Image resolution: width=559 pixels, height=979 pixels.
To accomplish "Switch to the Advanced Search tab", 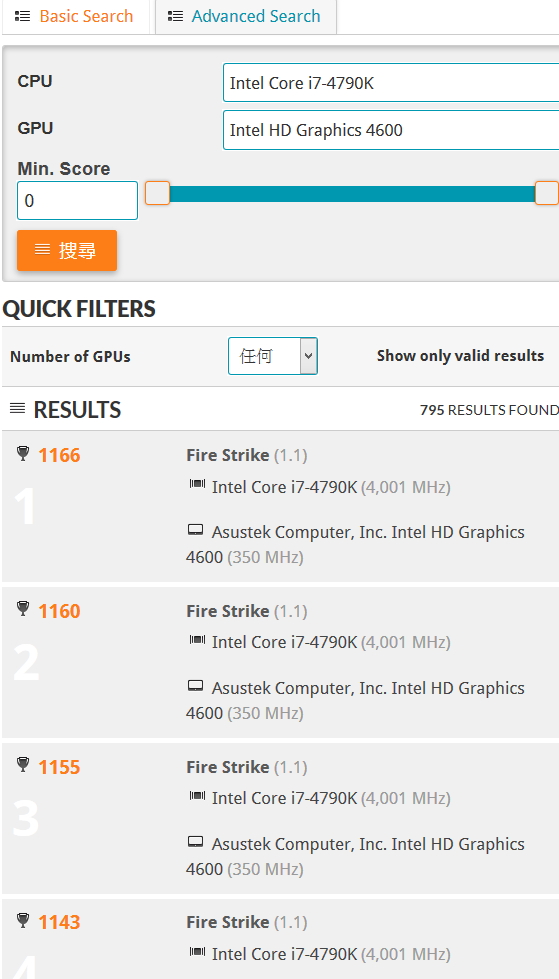I will (x=245, y=16).
